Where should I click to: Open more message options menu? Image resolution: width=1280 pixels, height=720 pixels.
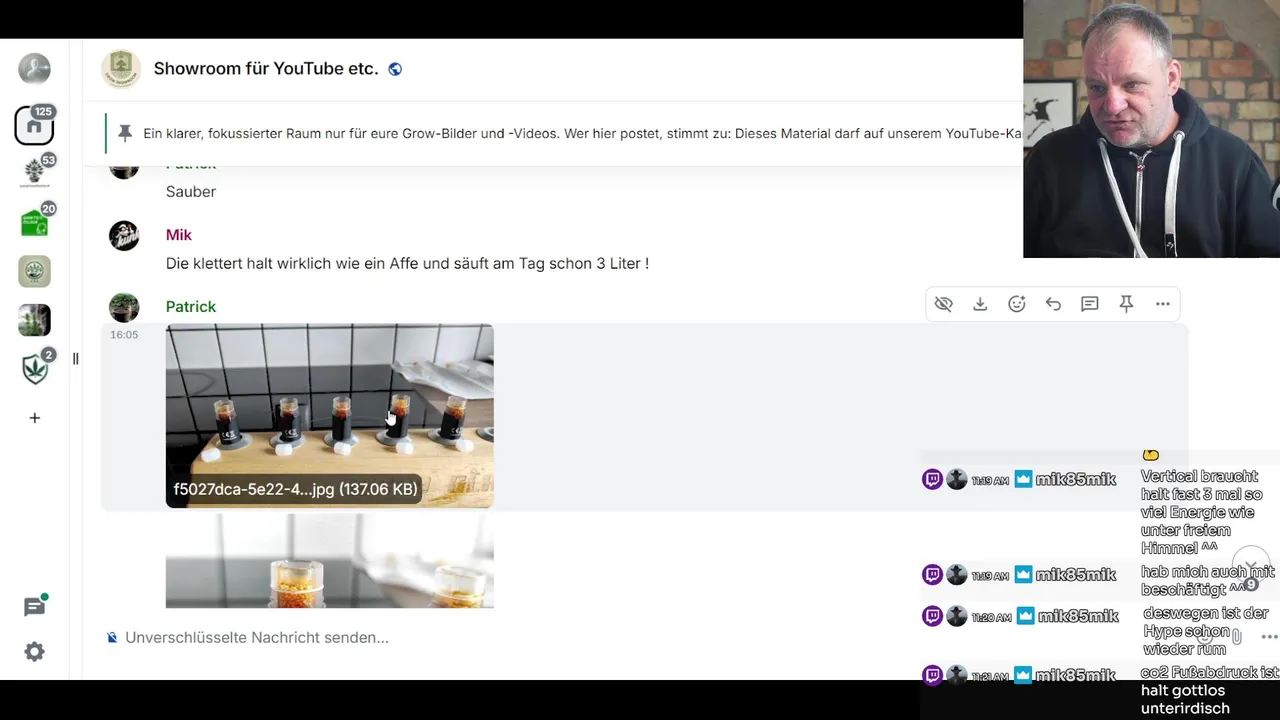click(x=1162, y=304)
